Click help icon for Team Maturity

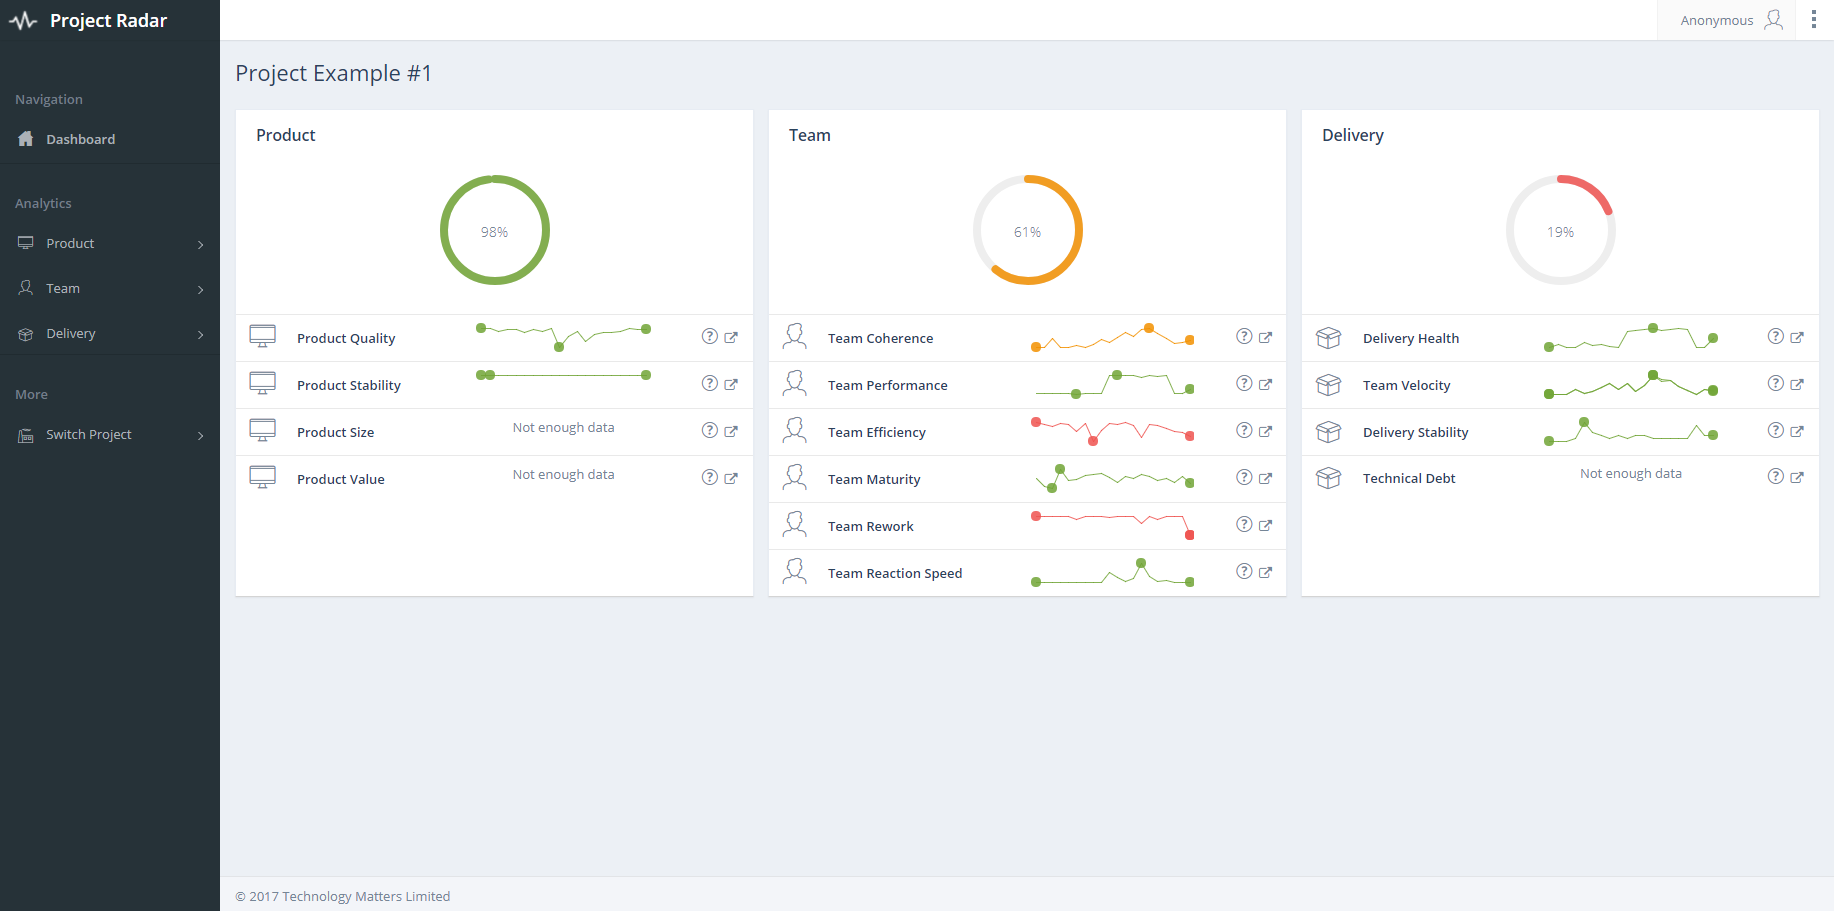click(x=1244, y=478)
